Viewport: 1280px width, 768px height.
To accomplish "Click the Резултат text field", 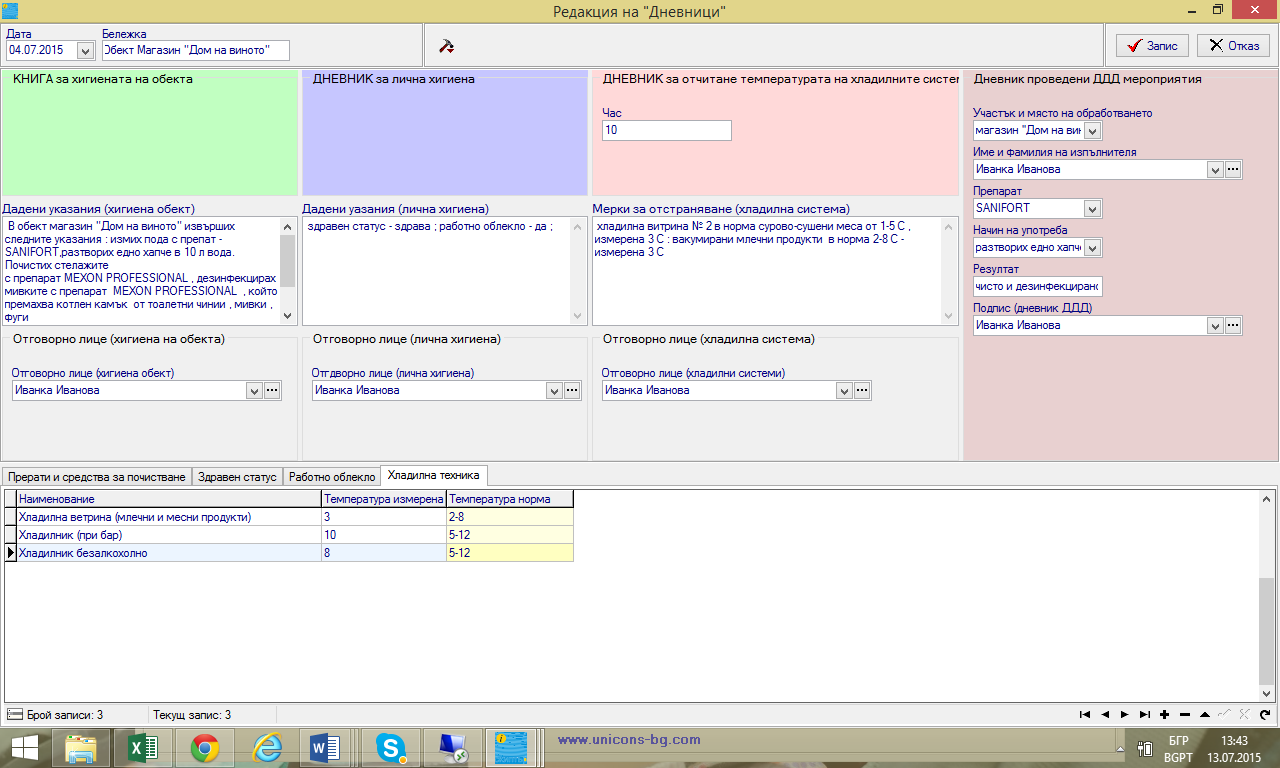I will (x=1037, y=286).
